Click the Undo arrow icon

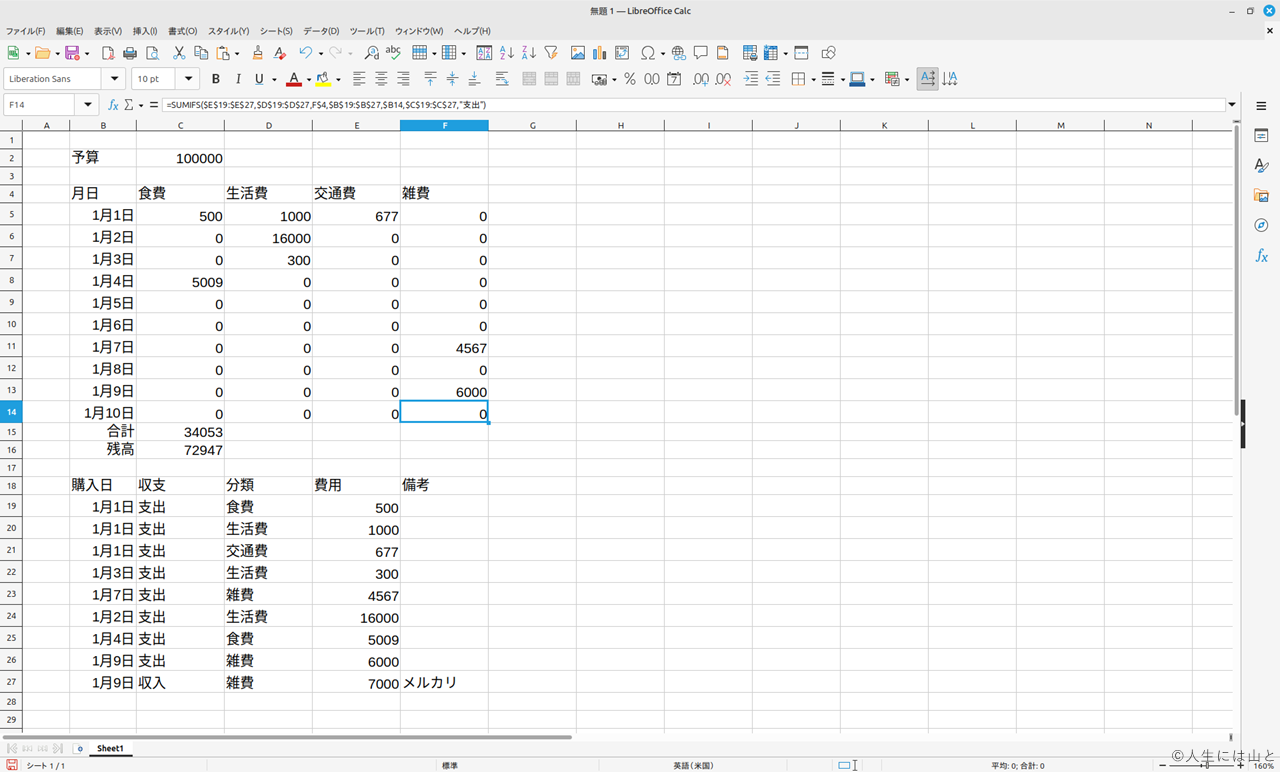click(x=305, y=53)
